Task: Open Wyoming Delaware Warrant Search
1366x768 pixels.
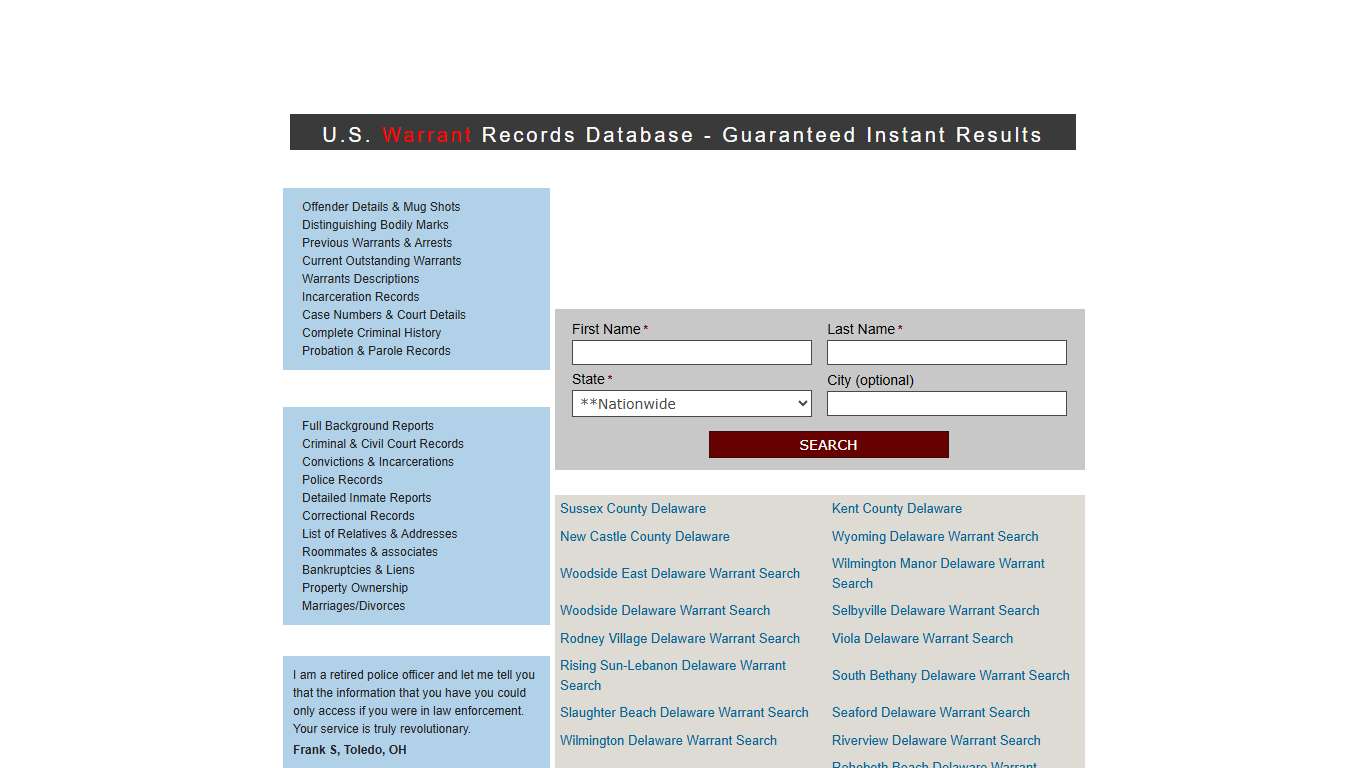Action: [x=934, y=536]
